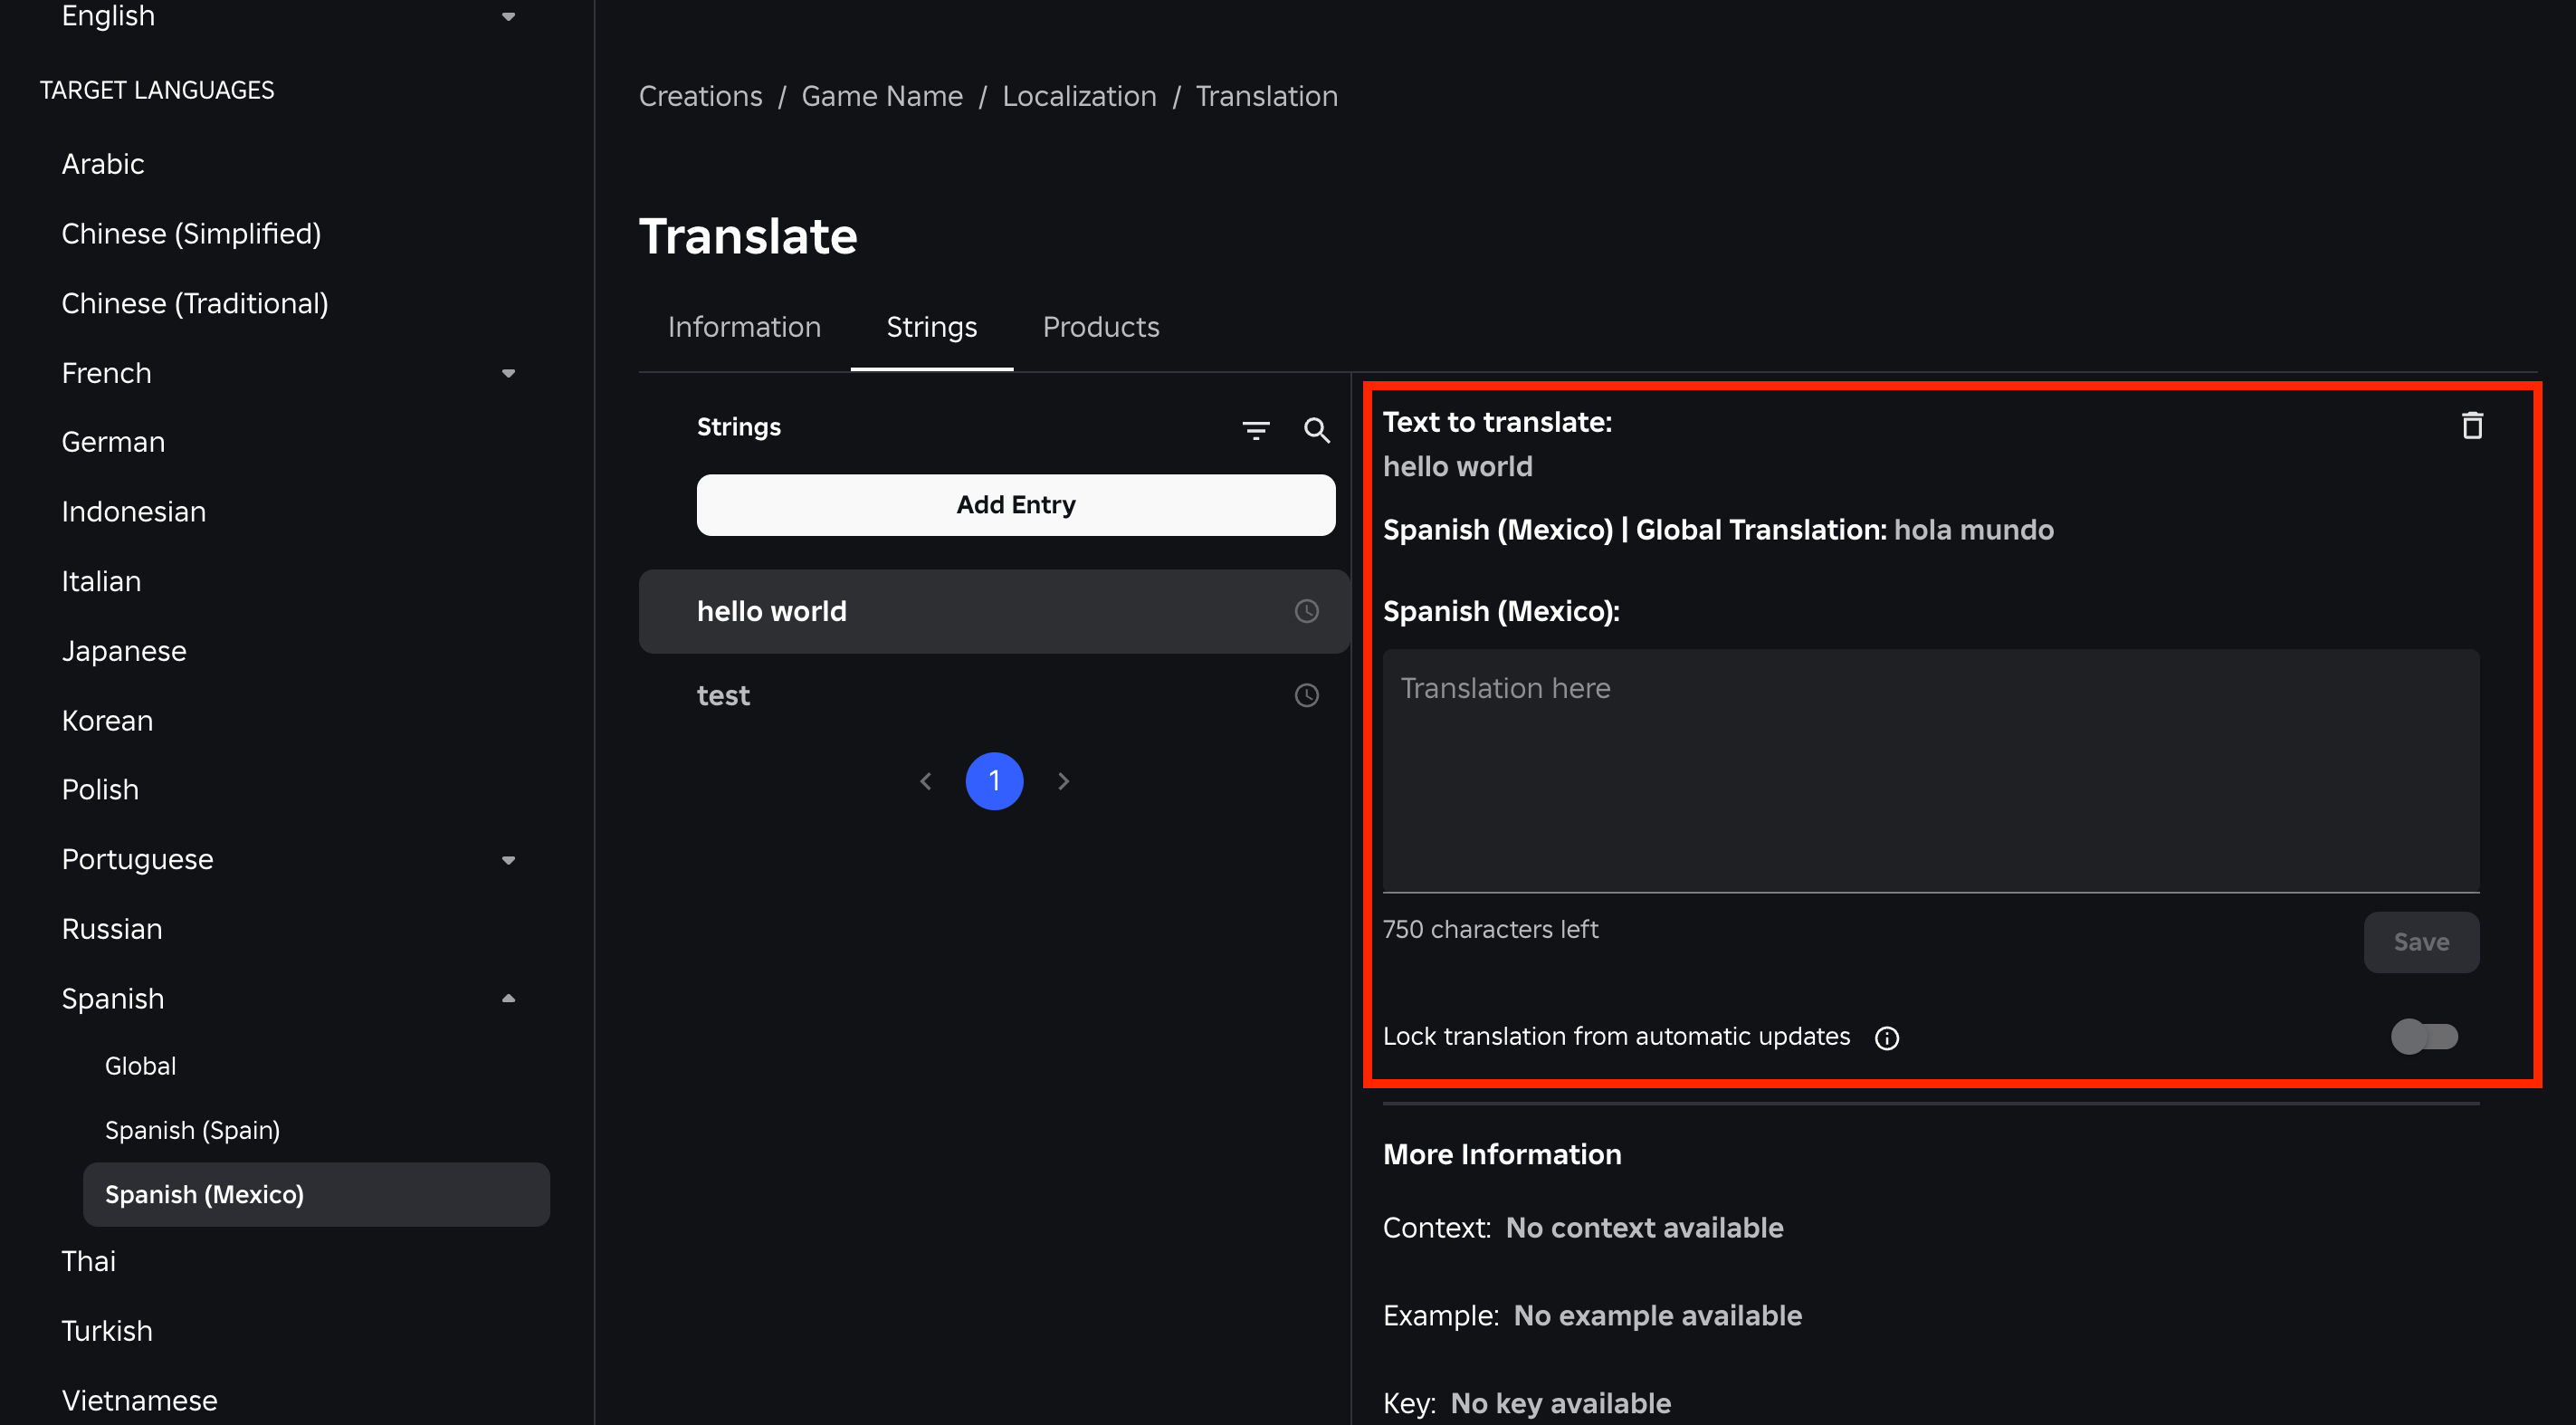Toggle Lock translation from automatic updates
Viewport: 2576px width, 1425px height.
pyautogui.click(x=2423, y=1036)
